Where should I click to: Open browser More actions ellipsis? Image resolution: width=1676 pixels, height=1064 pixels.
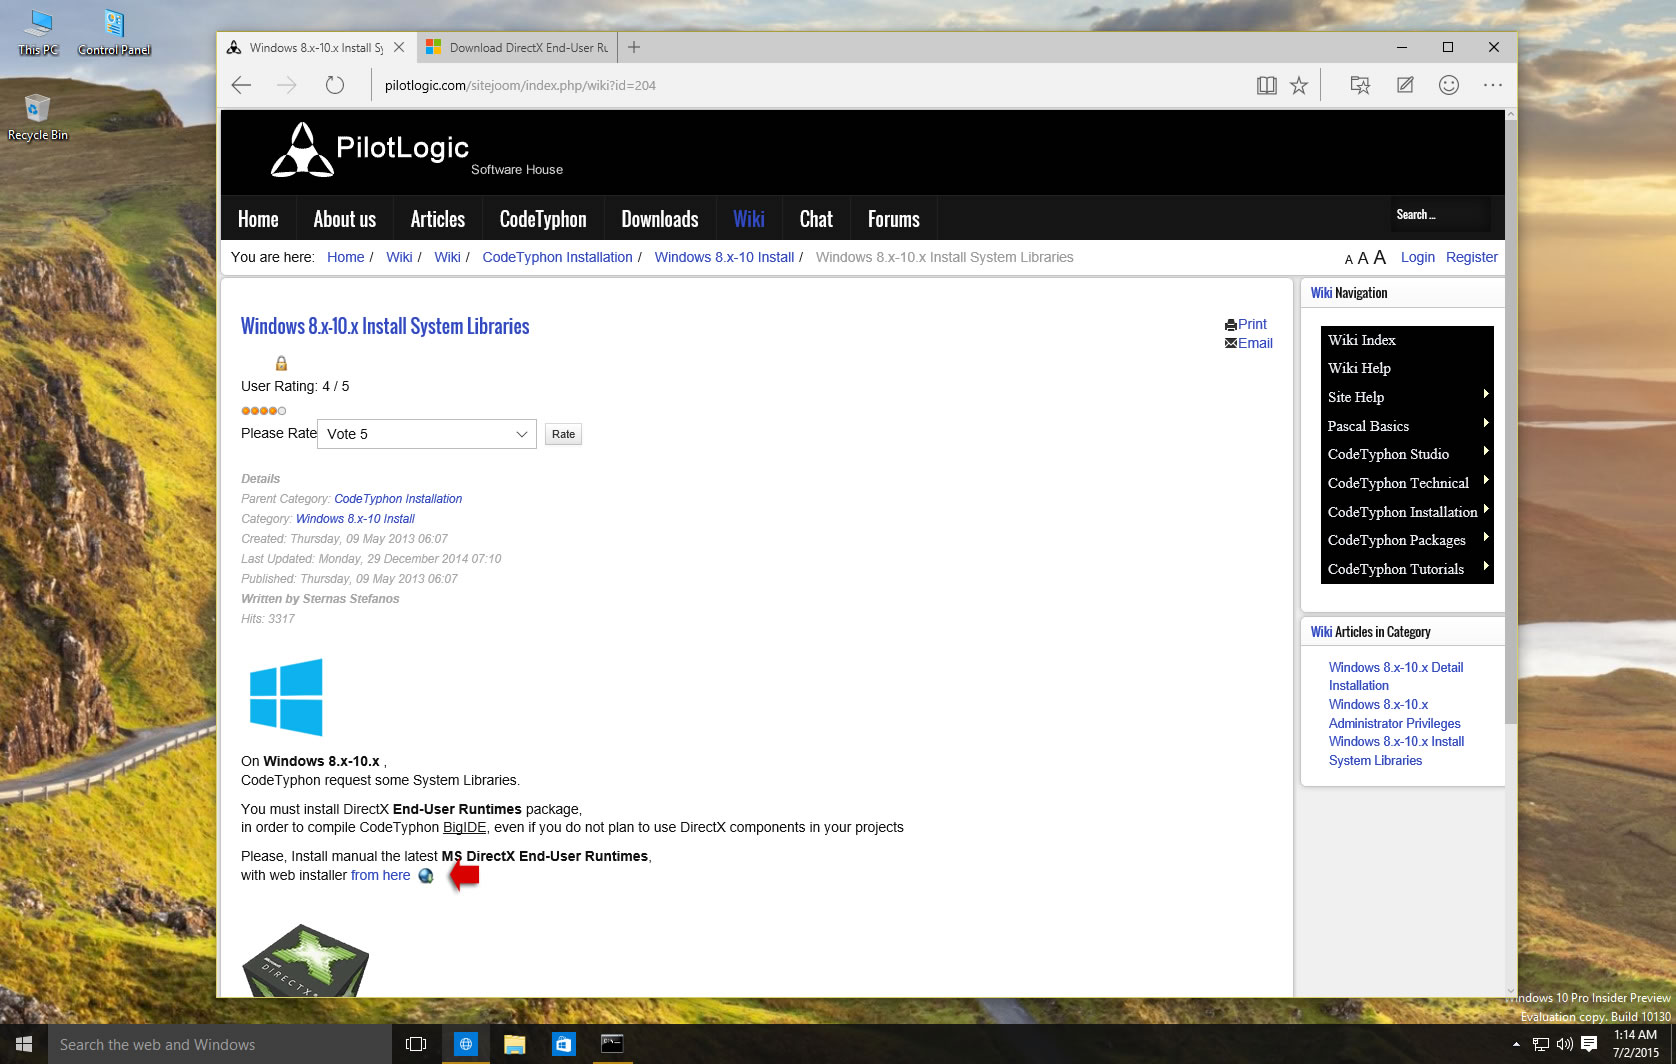pos(1492,85)
